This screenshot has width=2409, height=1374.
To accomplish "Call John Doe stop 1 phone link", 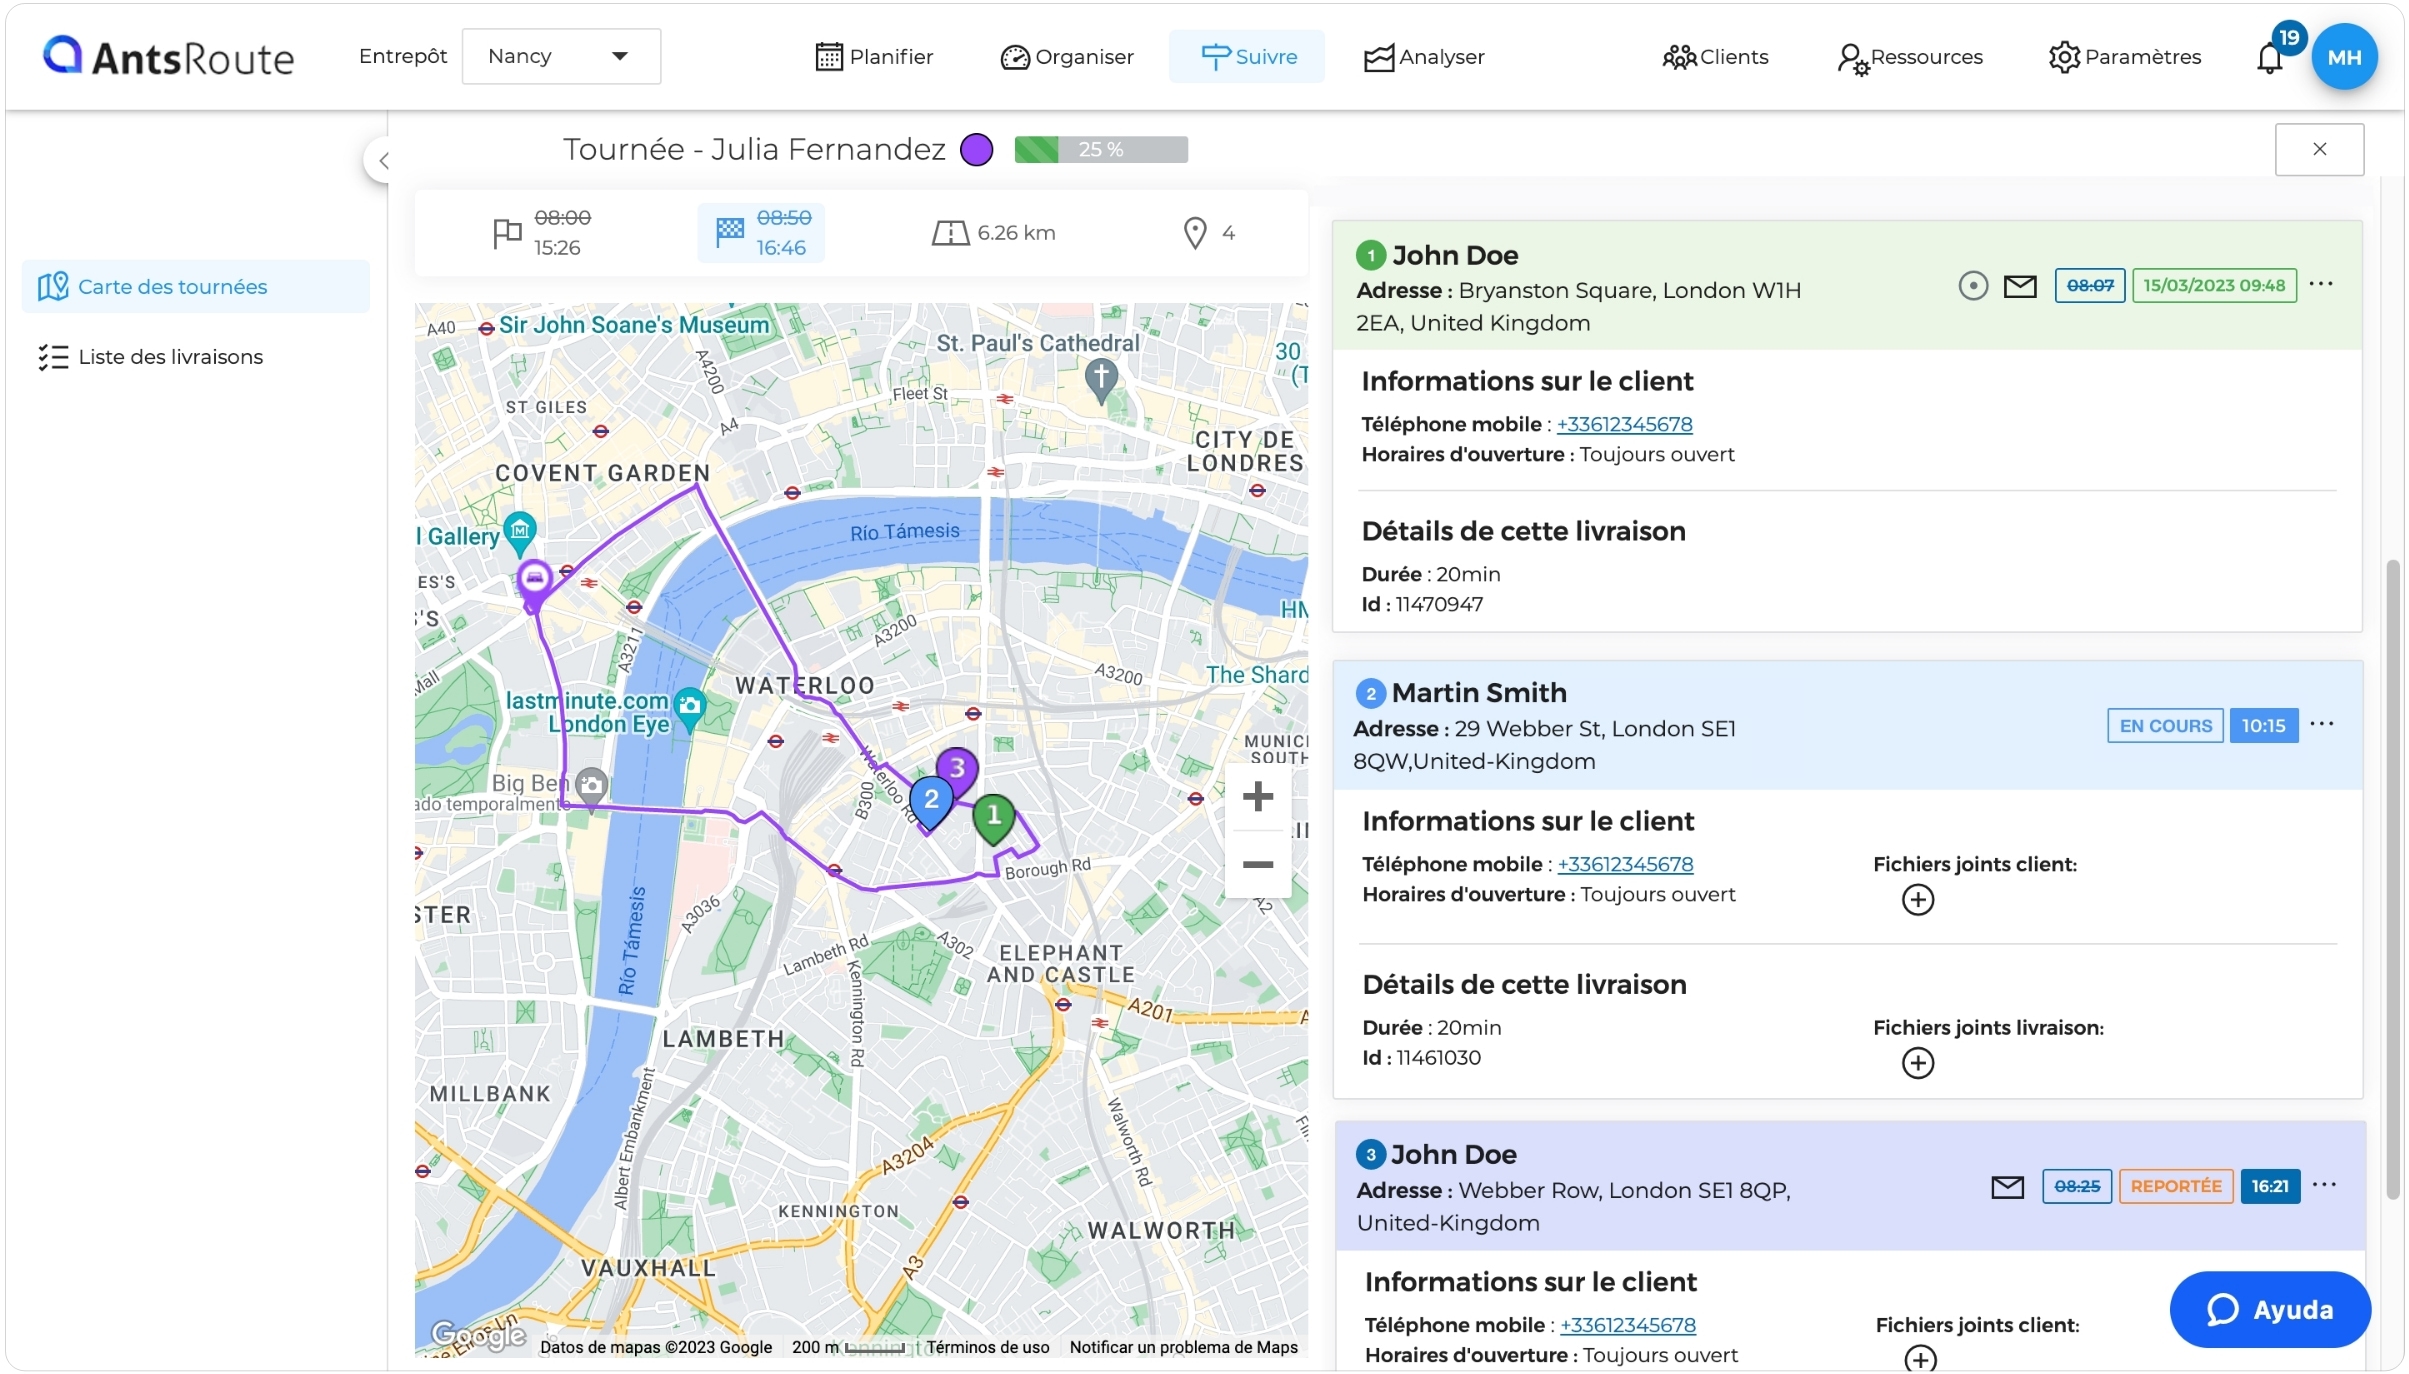I will pos(1624,424).
